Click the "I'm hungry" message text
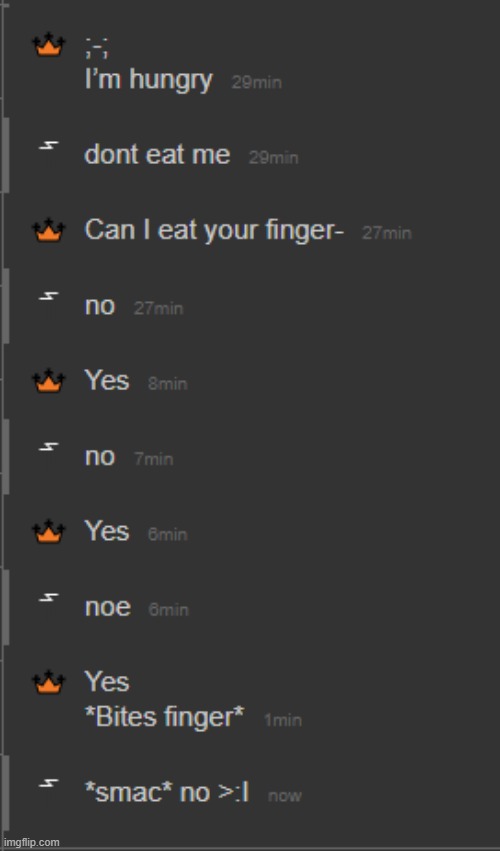 [x=148, y=81]
